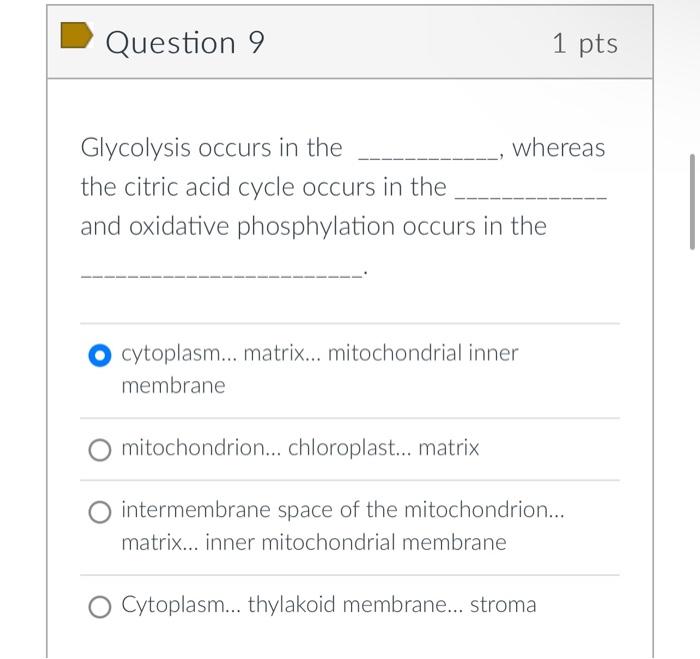This screenshot has width=700, height=659.
Task: Click the answer text "cytoplasm... matrix... mitochondrial inner"
Action: (319, 353)
